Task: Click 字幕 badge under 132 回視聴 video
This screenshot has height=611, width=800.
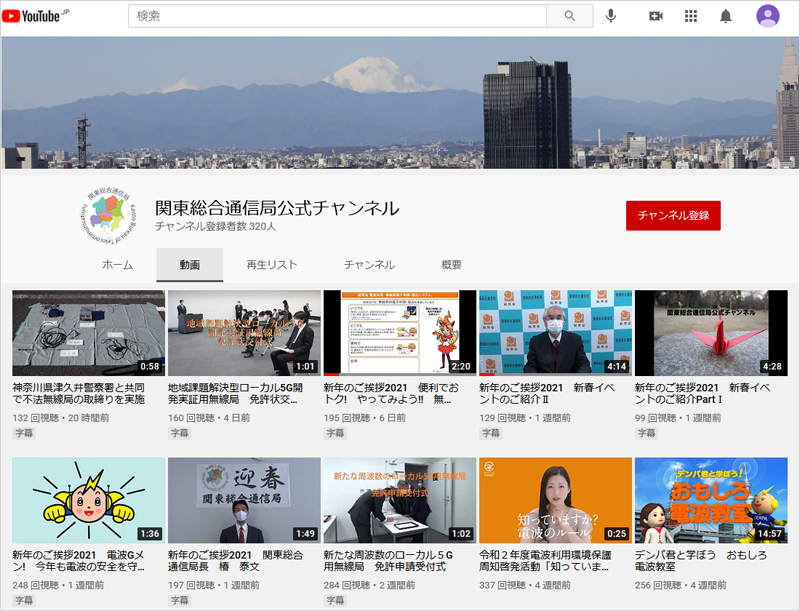Action: pyautogui.click(x=23, y=433)
